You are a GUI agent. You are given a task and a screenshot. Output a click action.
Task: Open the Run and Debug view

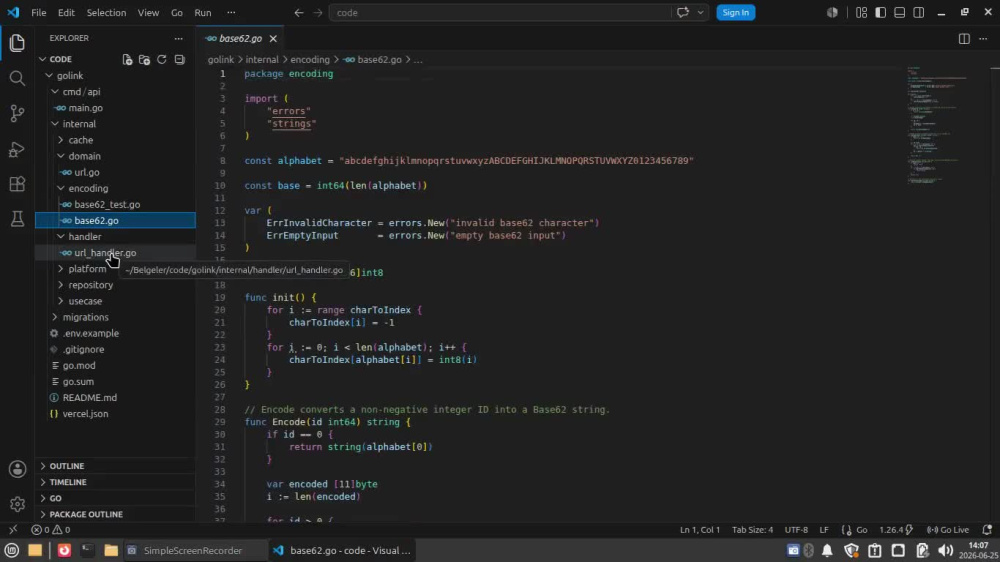click(17, 149)
